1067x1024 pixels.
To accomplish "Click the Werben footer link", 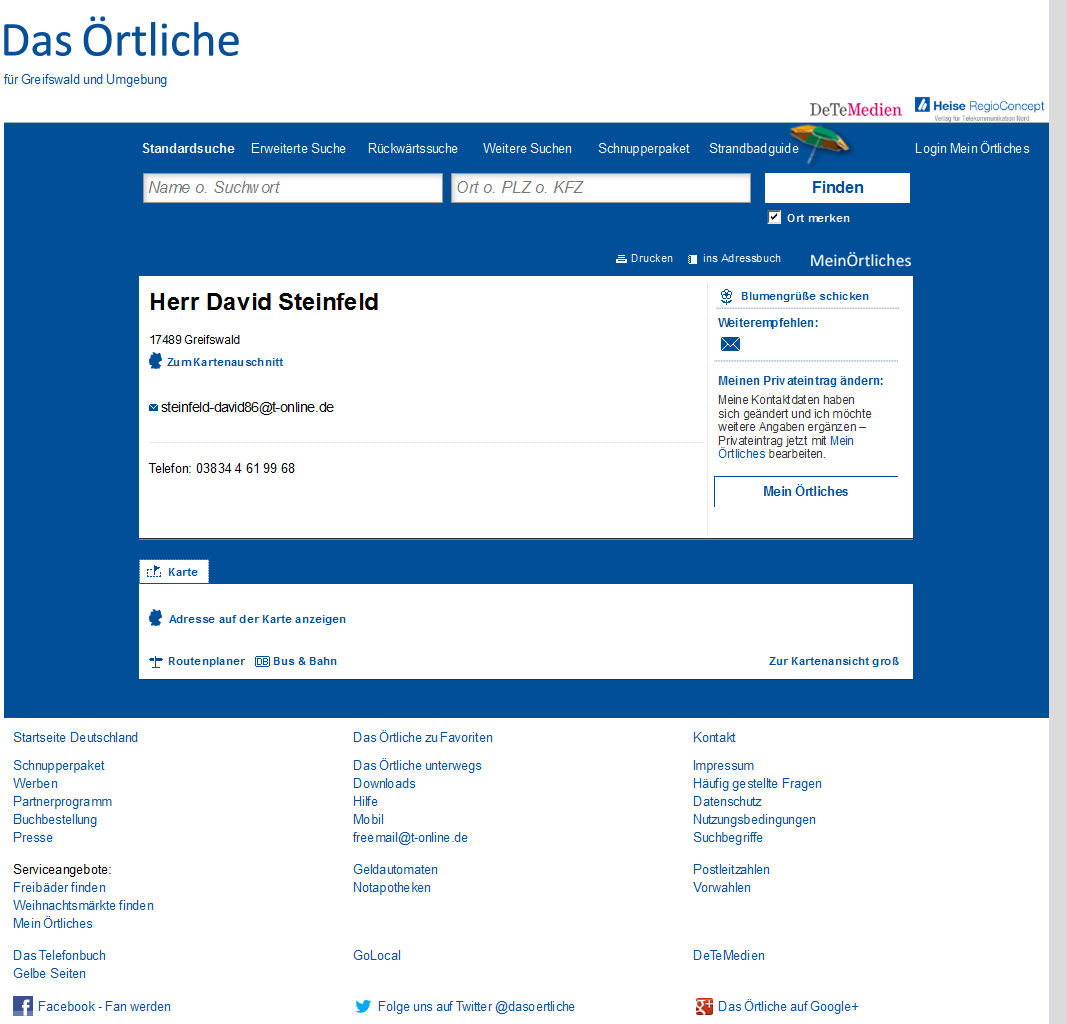I will [x=35, y=784].
